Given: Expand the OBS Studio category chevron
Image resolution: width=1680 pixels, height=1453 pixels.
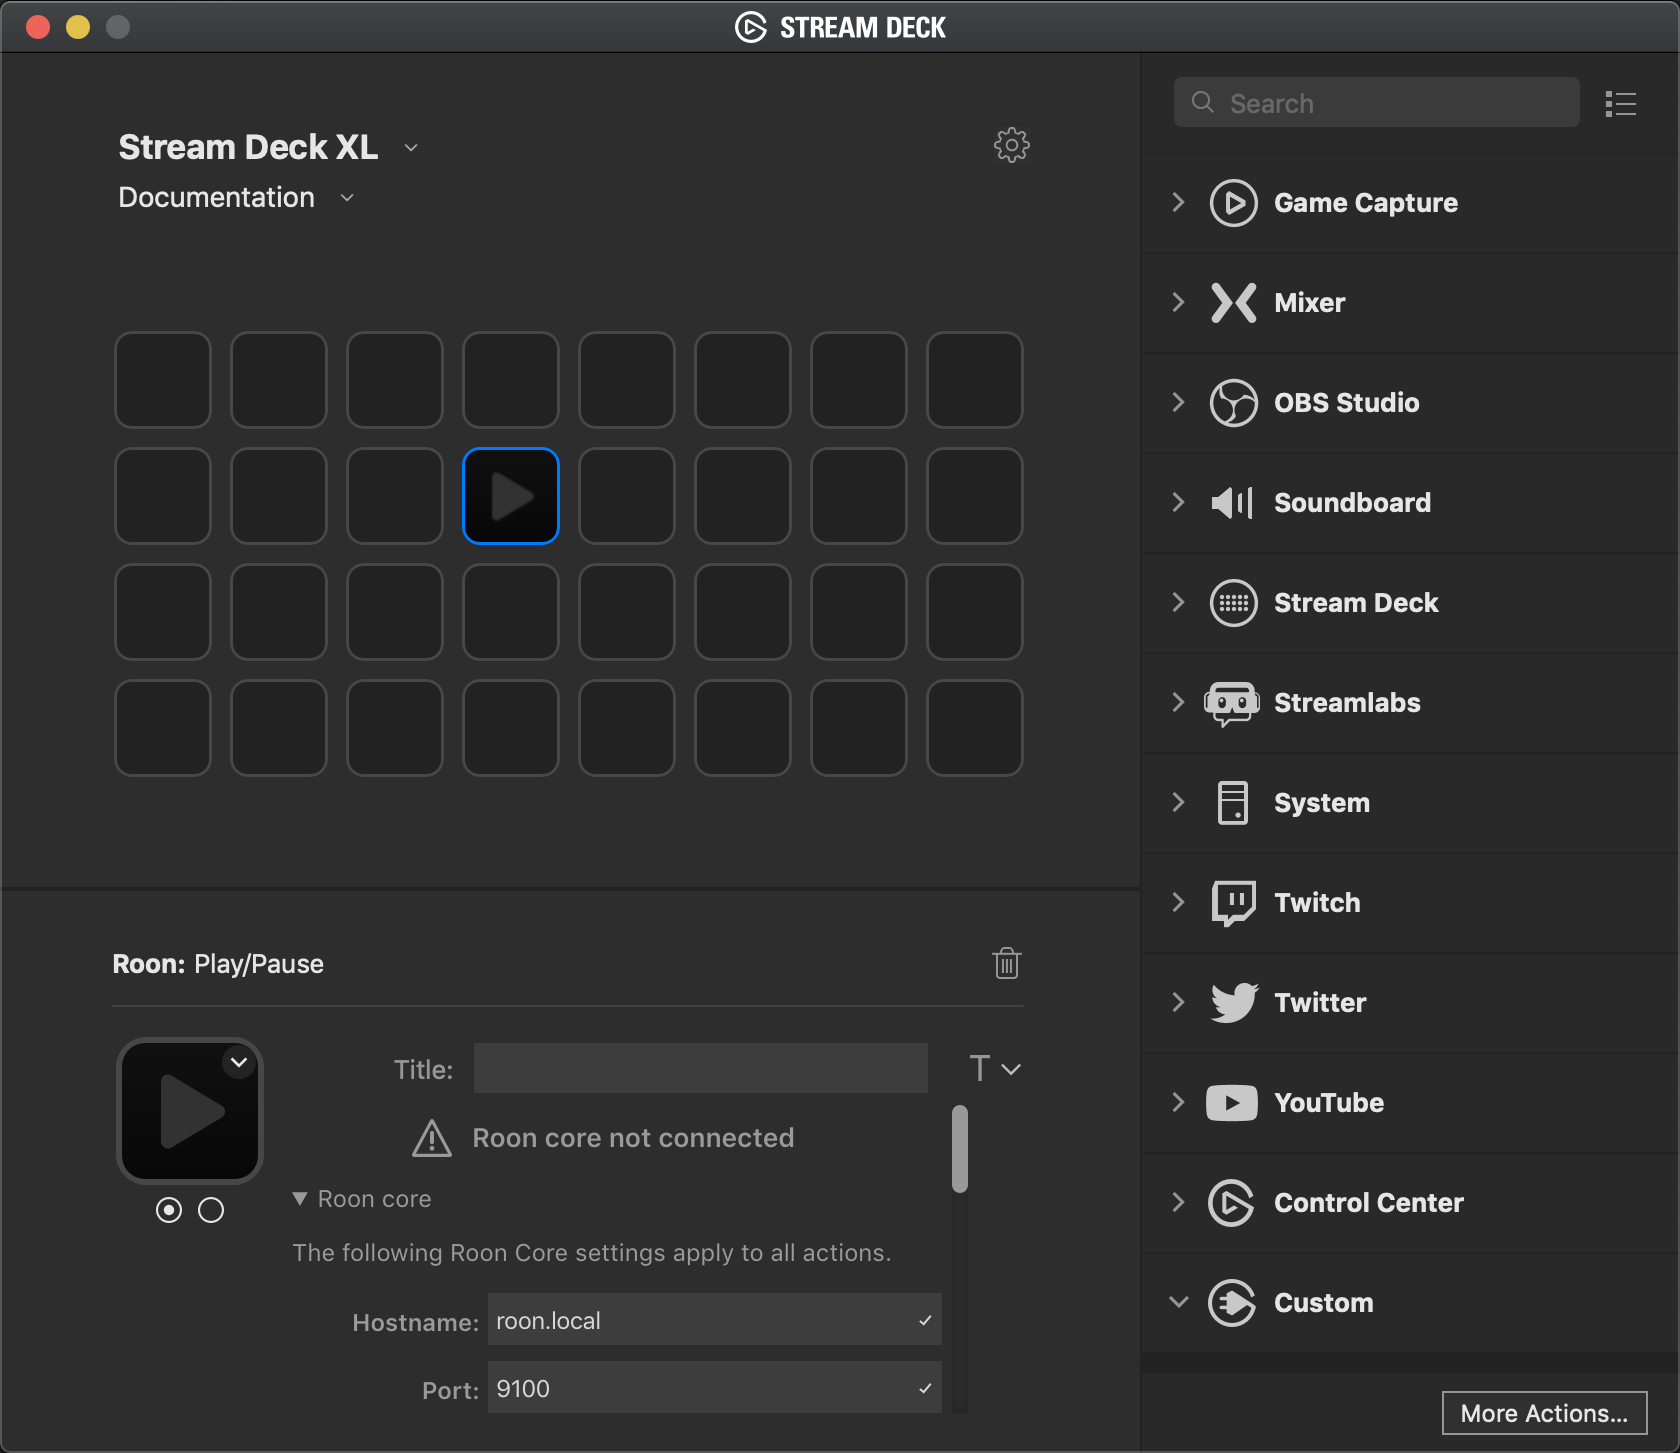Looking at the screenshot, I should (x=1179, y=402).
